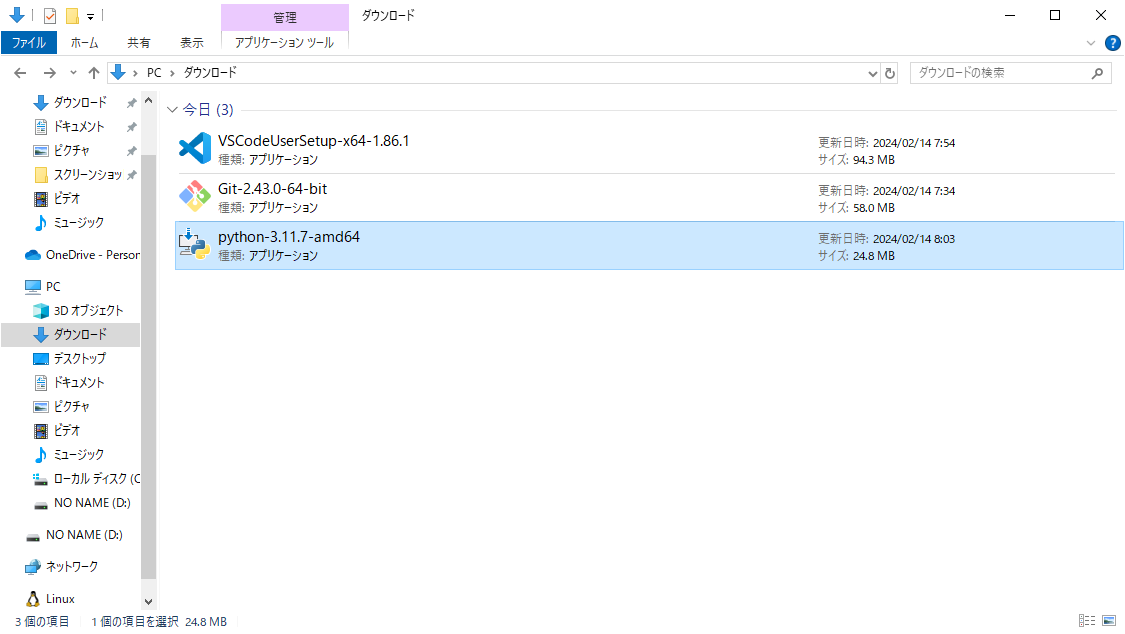The image size is (1125, 634).
Task: Go back with the back arrow
Action: click(x=20, y=72)
